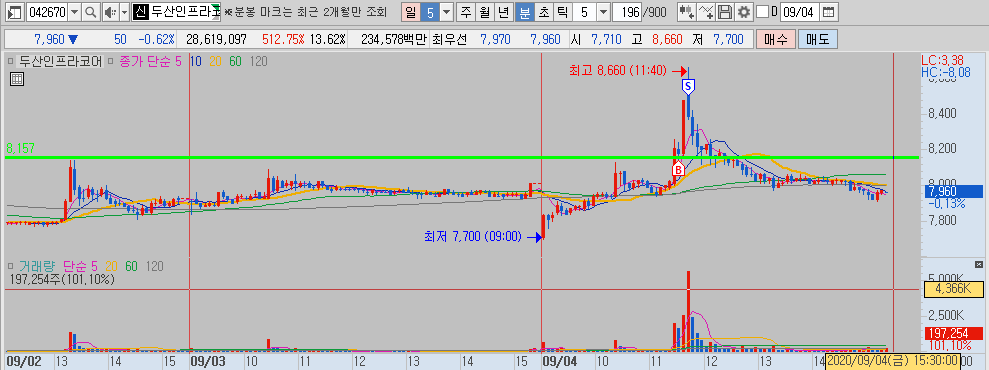Click the 최저 7,700 (09:00) annotation
The image size is (989, 370).
[474, 237]
